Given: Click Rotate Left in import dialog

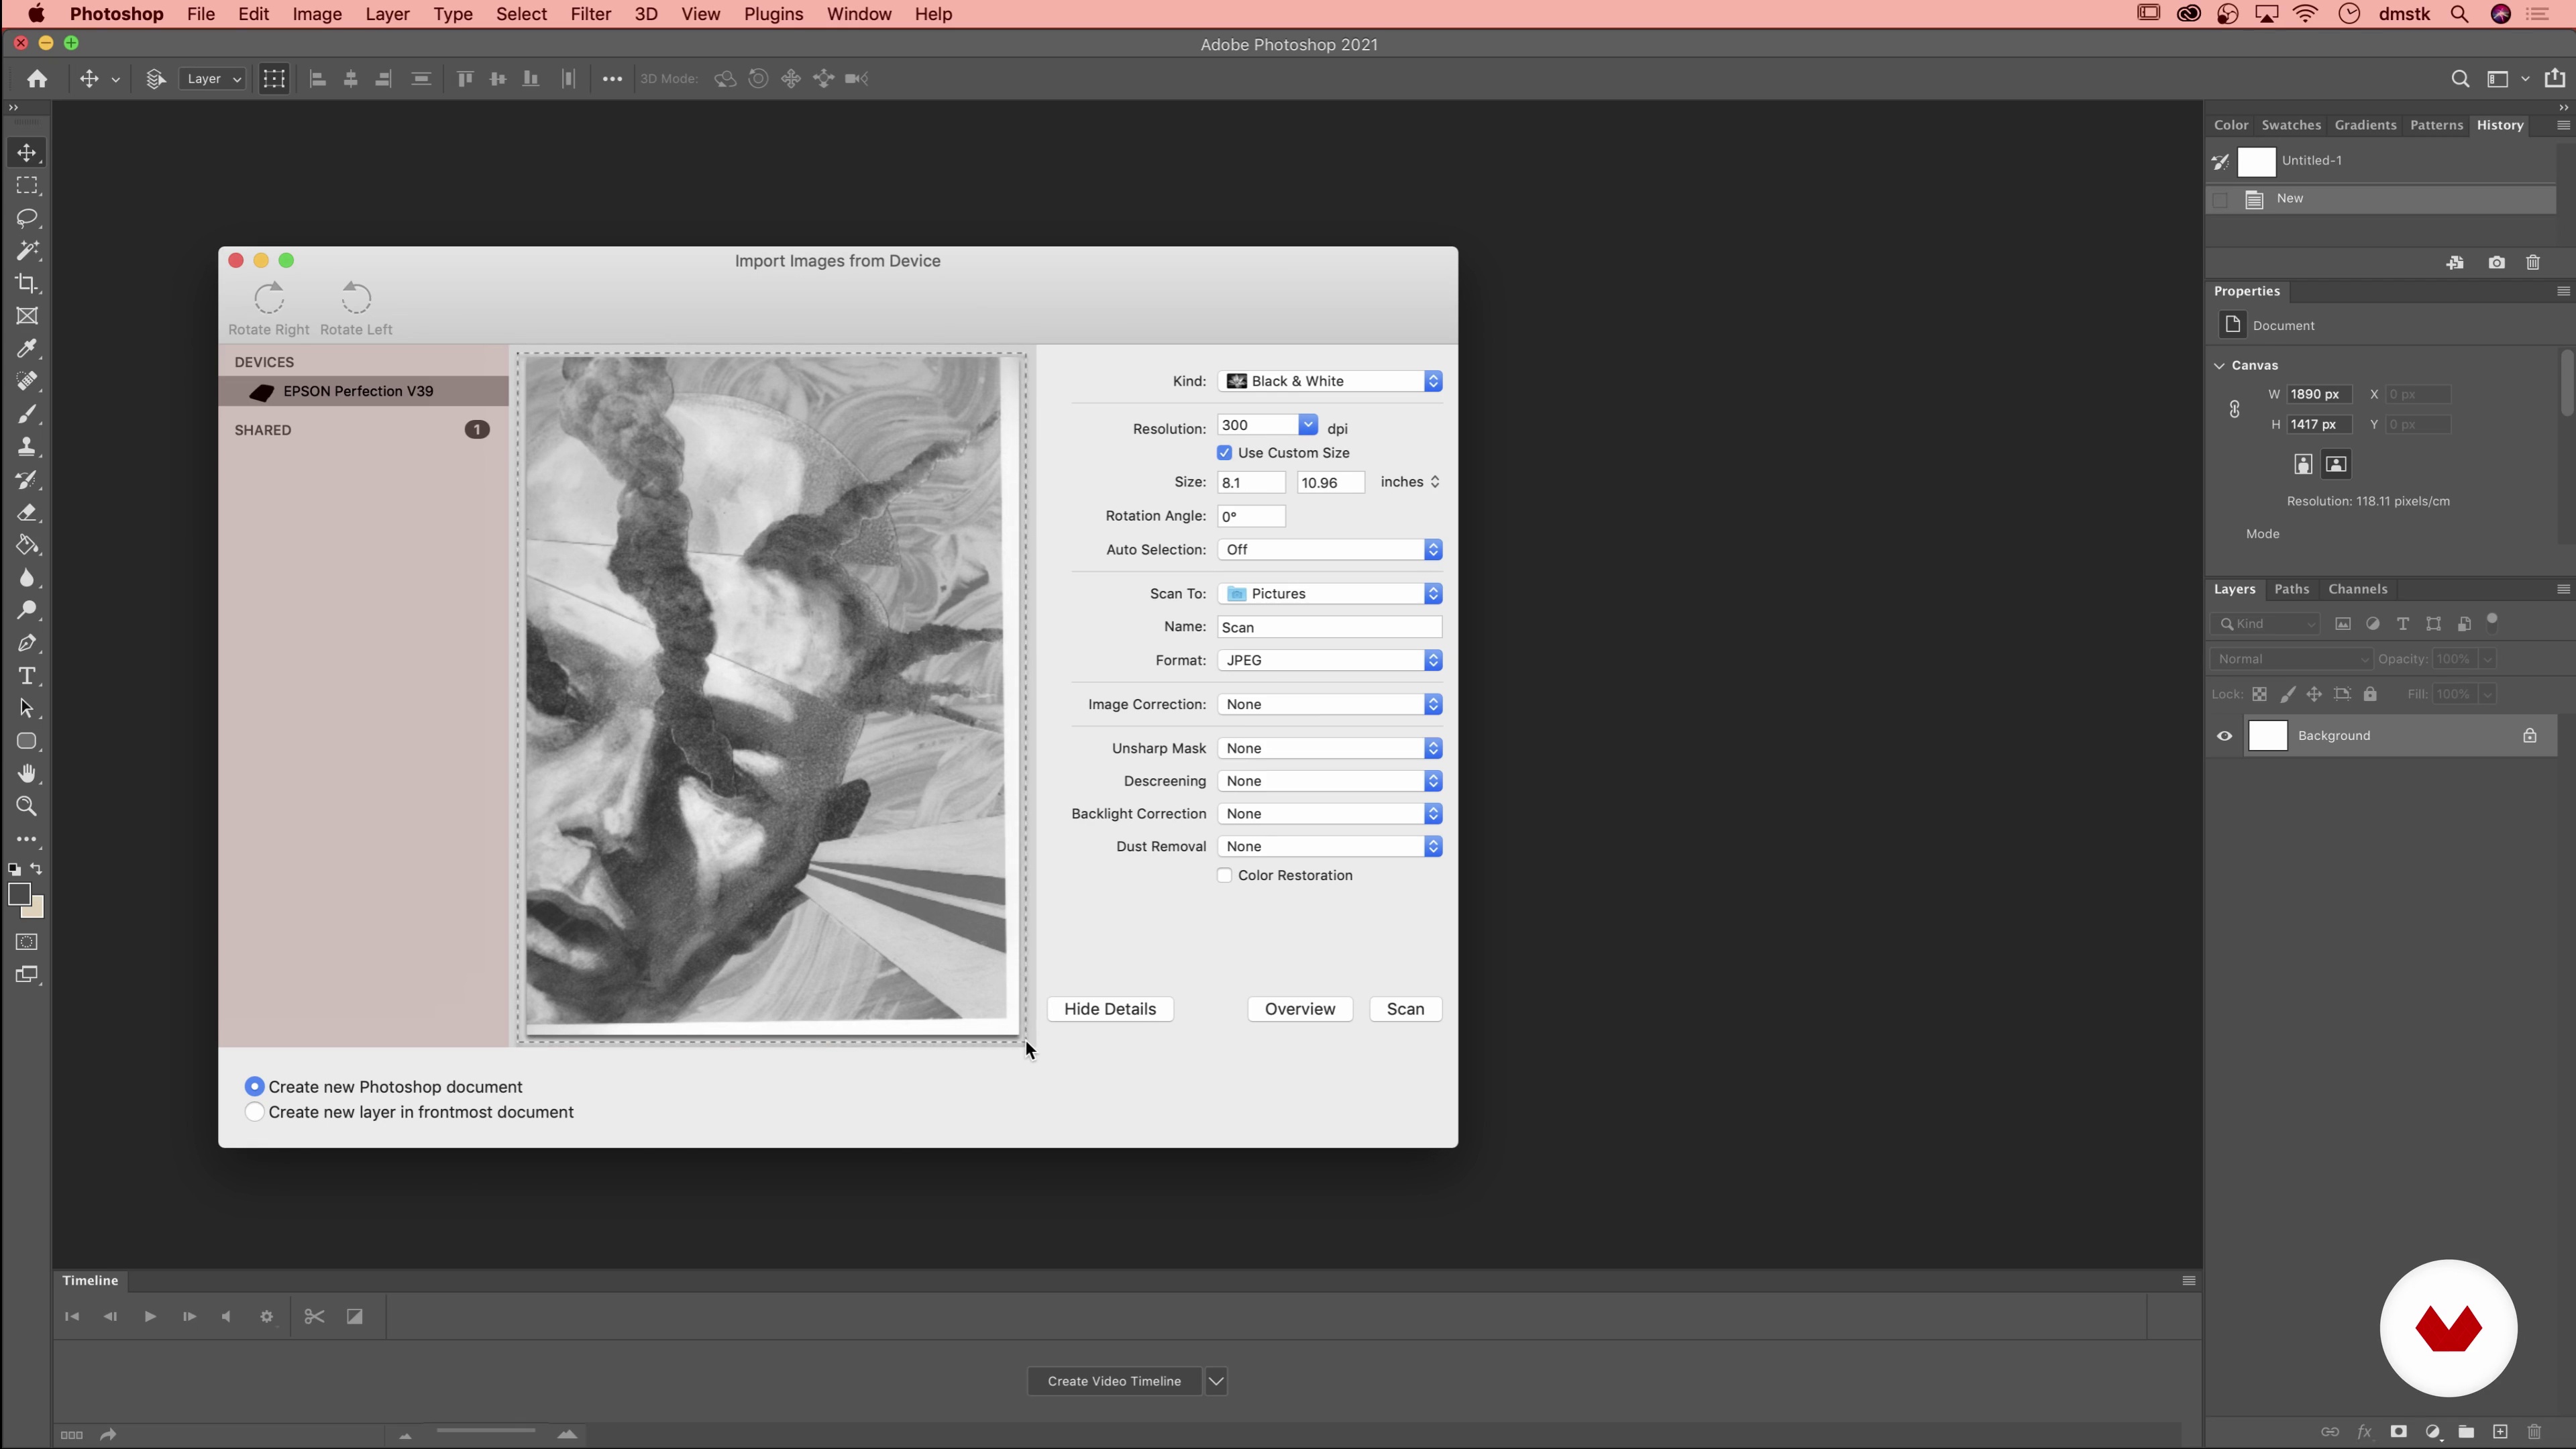Looking at the screenshot, I should click(x=356, y=308).
